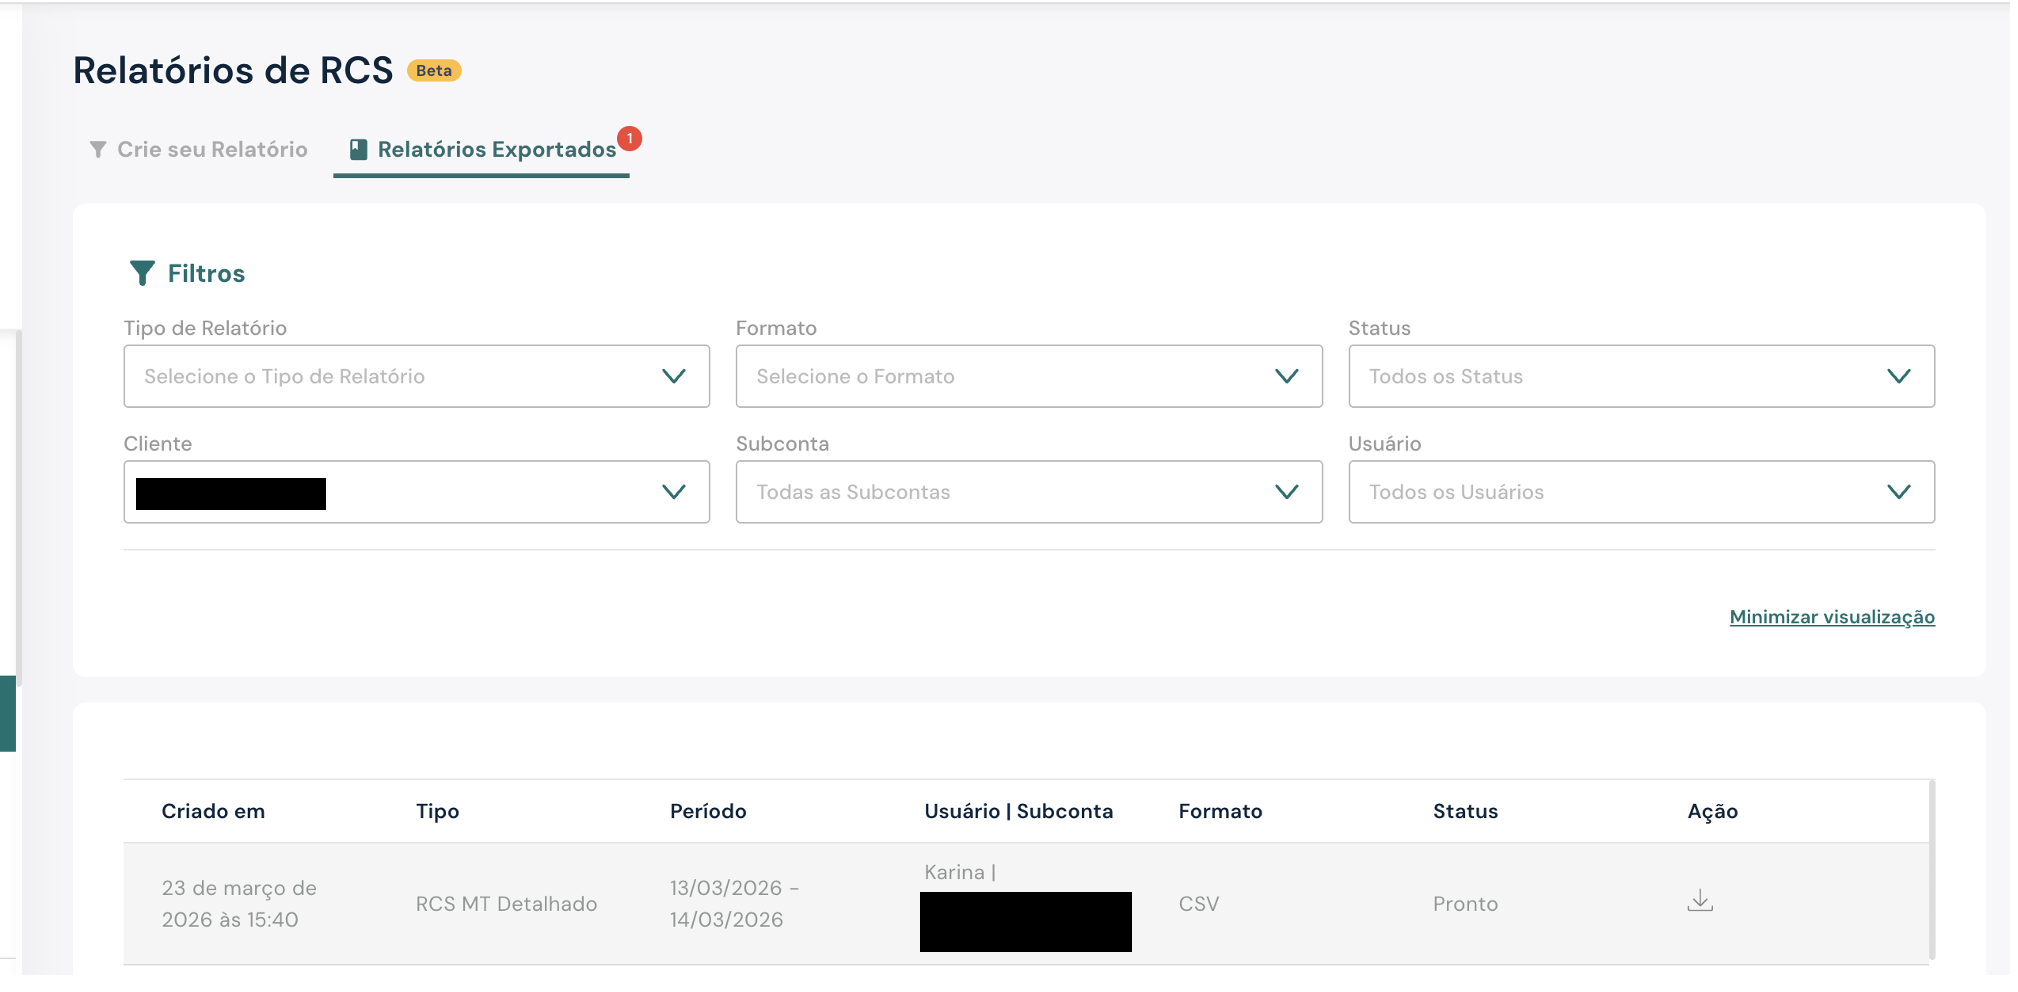
Task: Expand the Todos os Usuários dropdown
Action: (x=1640, y=492)
